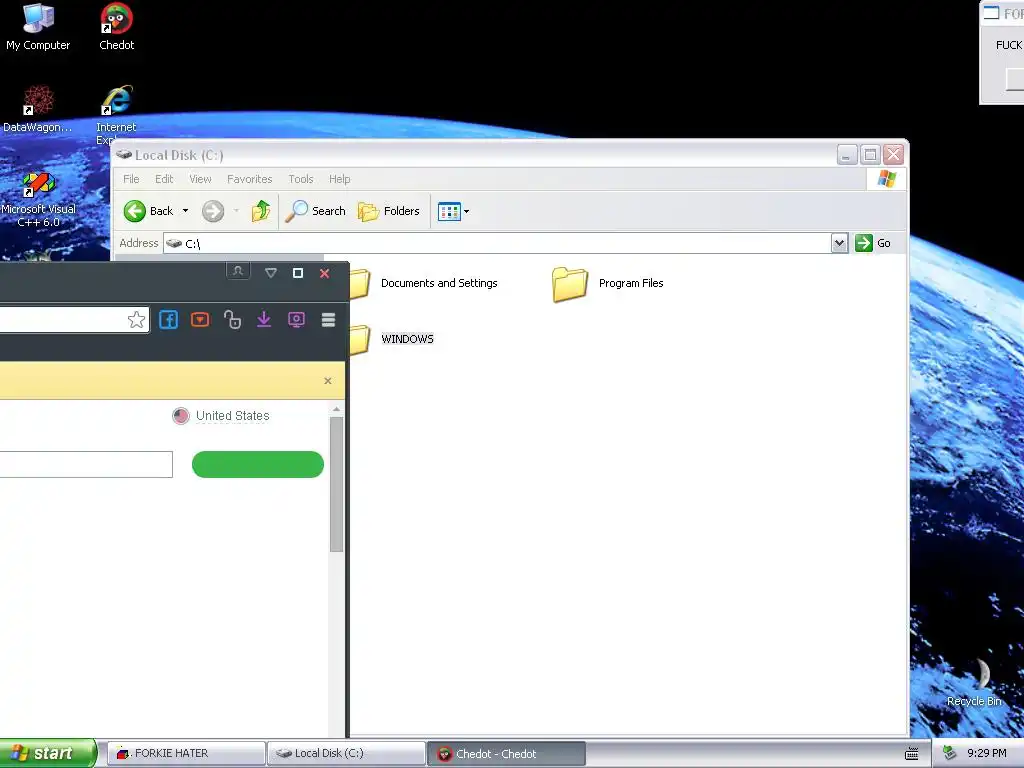
Task: Open Back history dropdown arrow
Action: tap(185, 211)
